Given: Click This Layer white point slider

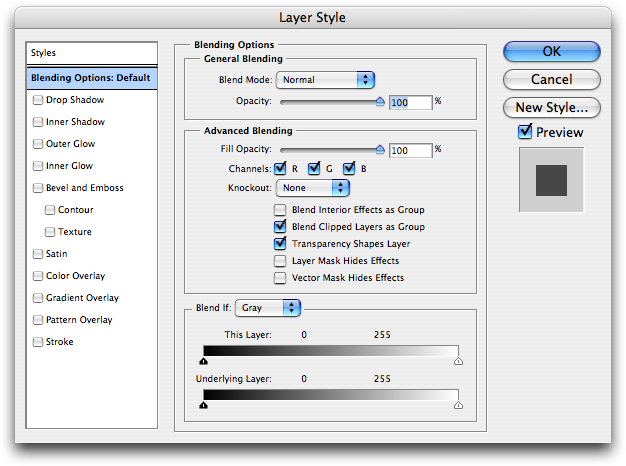Looking at the screenshot, I should (x=458, y=361).
